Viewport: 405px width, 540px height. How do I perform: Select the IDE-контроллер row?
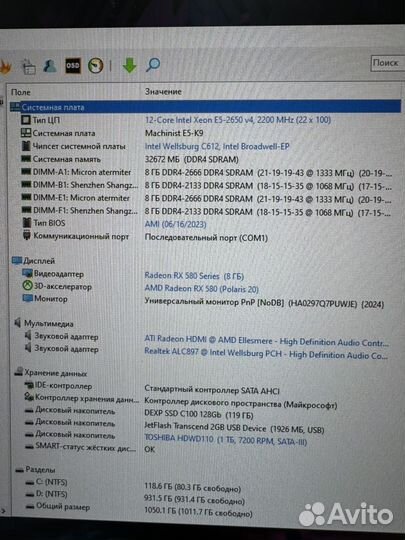(58, 386)
